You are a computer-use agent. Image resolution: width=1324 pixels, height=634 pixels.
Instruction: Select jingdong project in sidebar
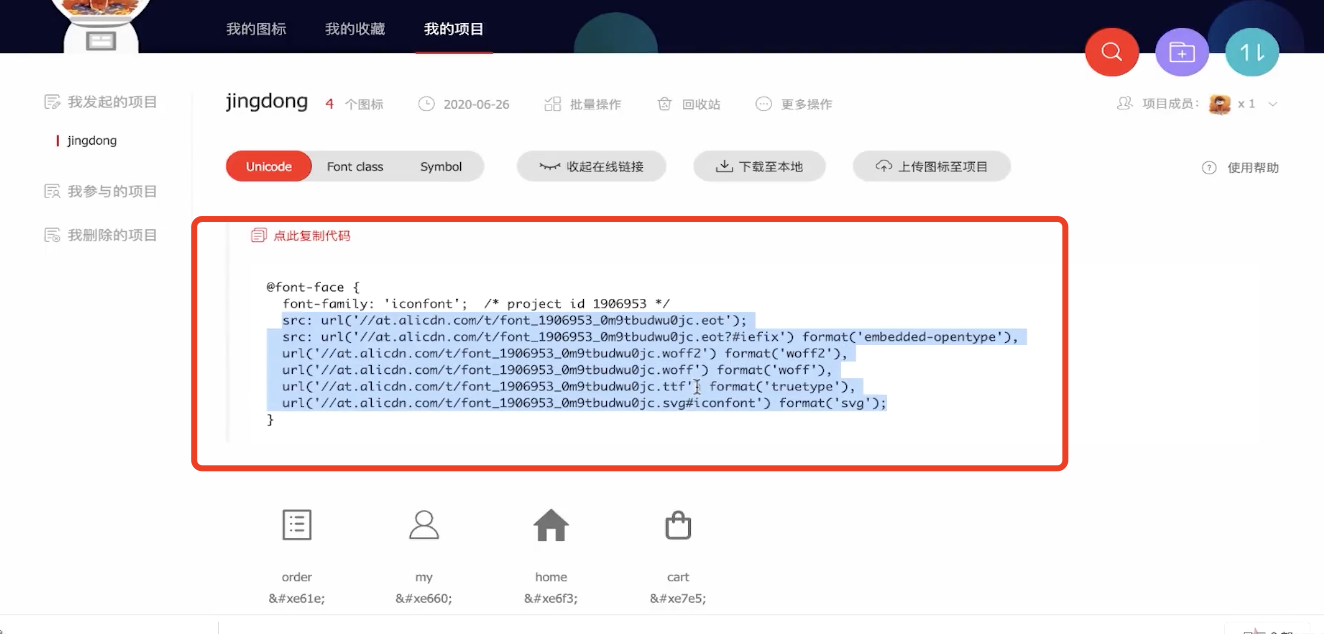click(x=92, y=141)
